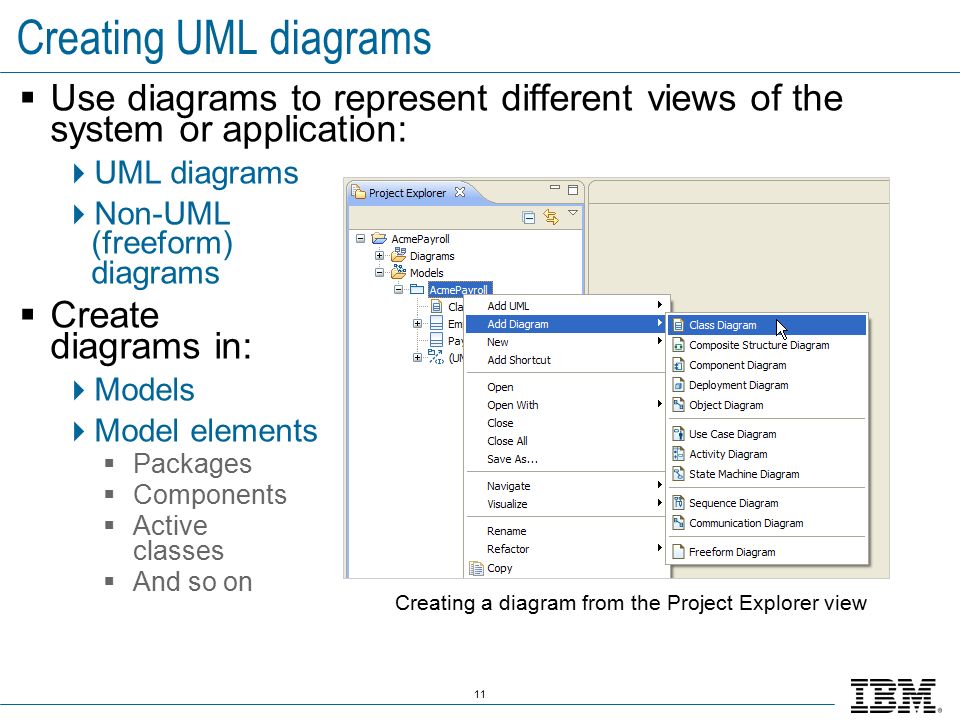Click the Object Diagram icon
The height and width of the screenshot is (720, 960).
tap(678, 405)
